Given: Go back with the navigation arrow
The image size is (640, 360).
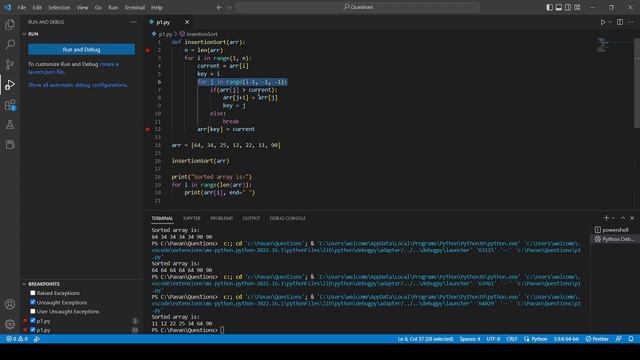Looking at the screenshot, I should (219, 7).
